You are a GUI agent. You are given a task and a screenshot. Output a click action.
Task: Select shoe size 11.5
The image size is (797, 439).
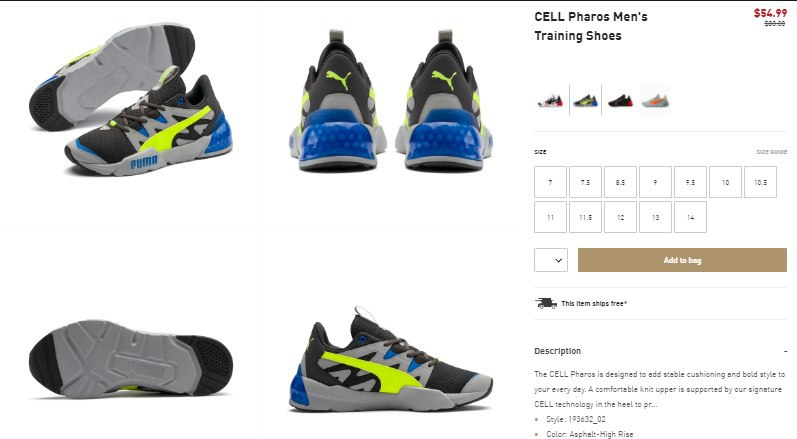(586, 217)
